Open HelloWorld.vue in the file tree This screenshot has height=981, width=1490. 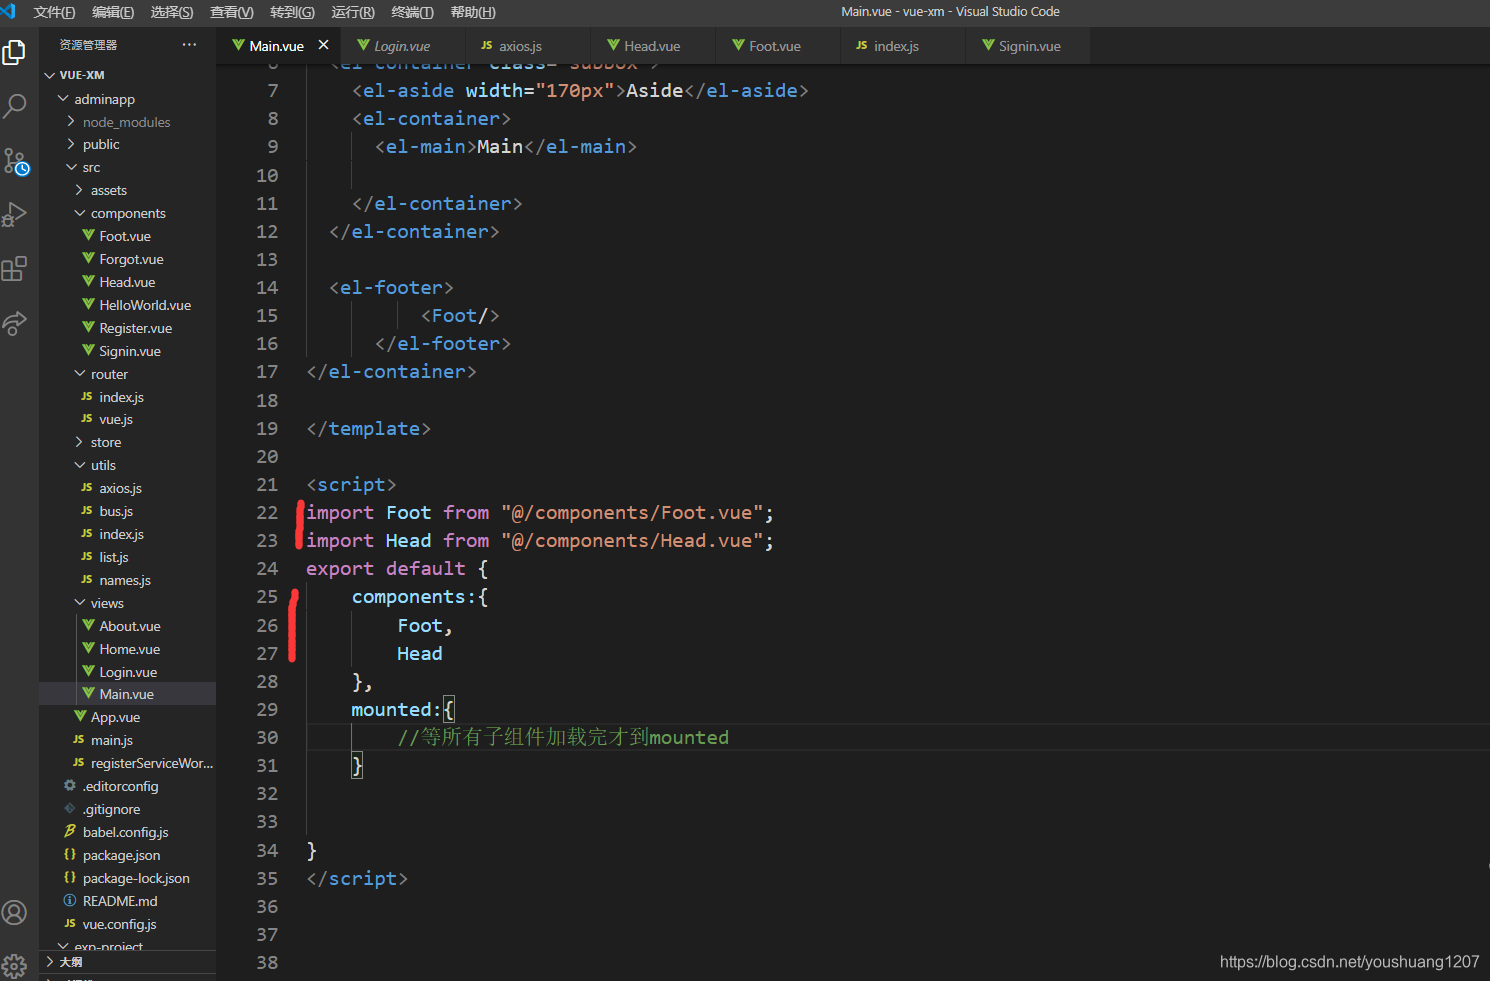[x=127, y=305]
